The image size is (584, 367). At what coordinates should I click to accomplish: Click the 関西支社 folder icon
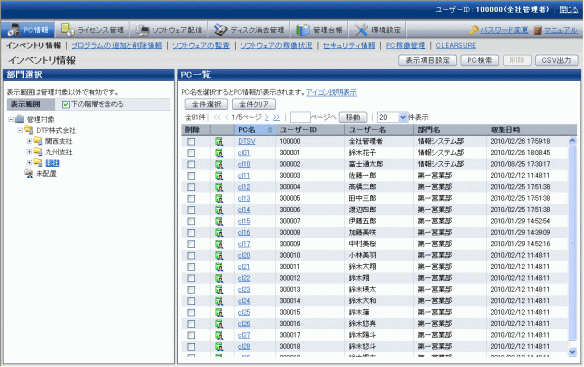pyautogui.click(x=38, y=141)
